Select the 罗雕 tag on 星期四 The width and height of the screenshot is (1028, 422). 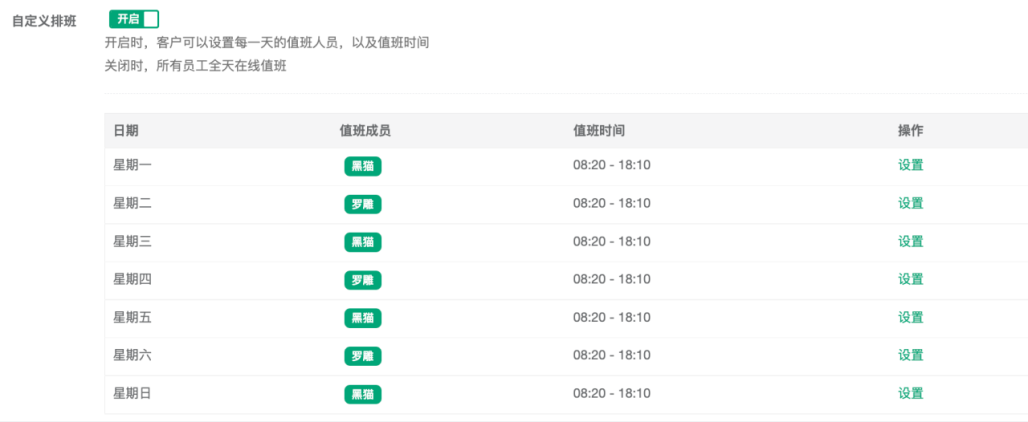pyautogui.click(x=362, y=280)
